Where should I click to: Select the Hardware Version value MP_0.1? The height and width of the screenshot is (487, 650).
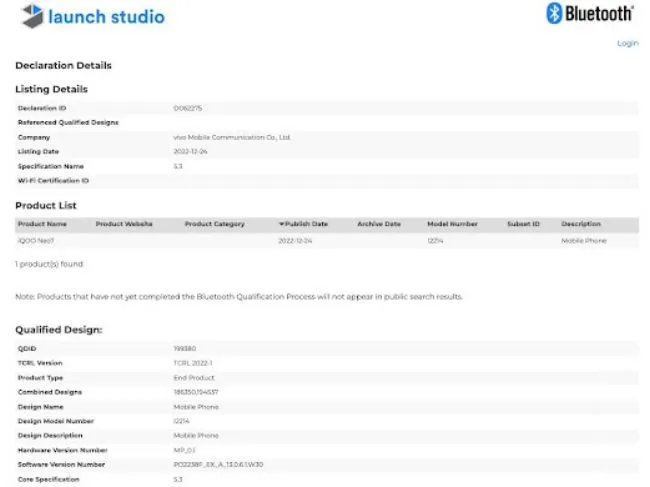tap(184, 450)
